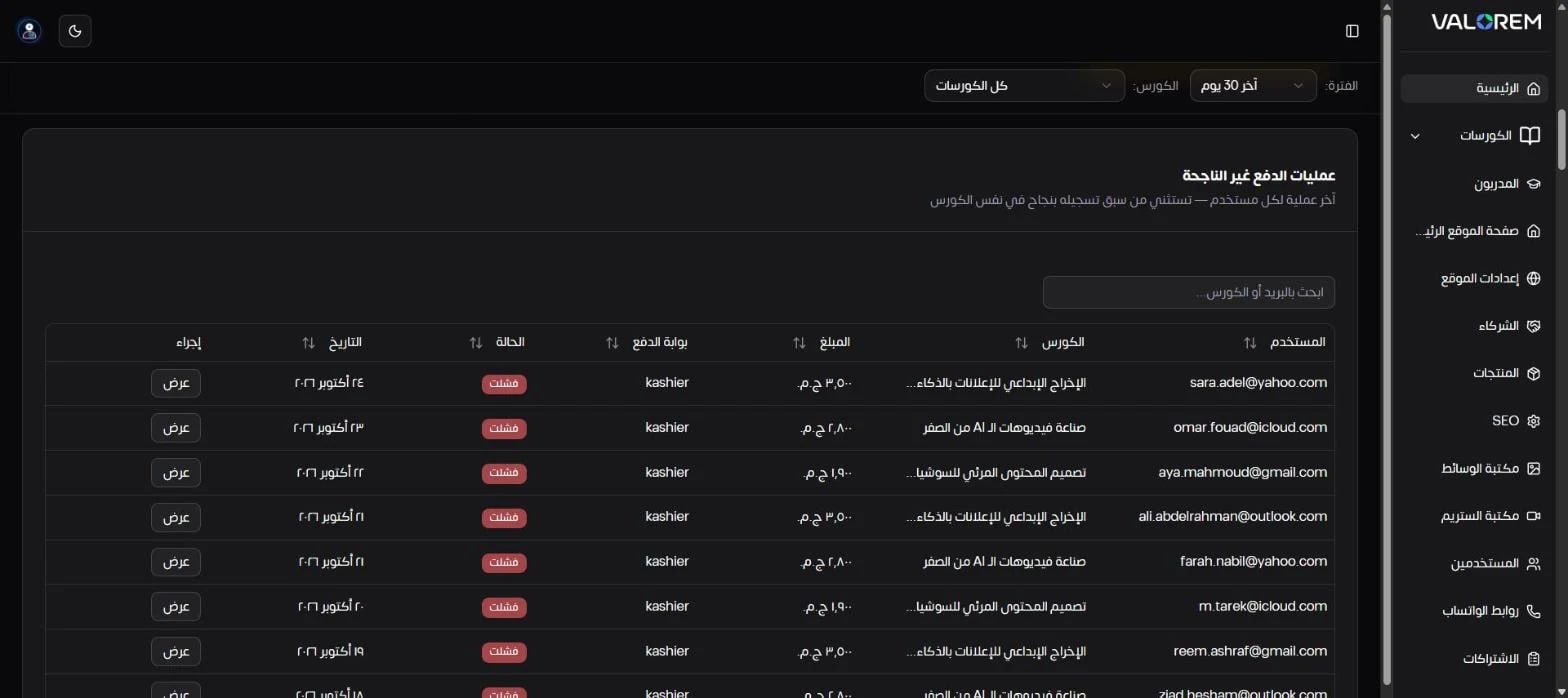Click the إعدادات الموقع globe icon
Screen dimensions: 1568x698
pos(1533,279)
